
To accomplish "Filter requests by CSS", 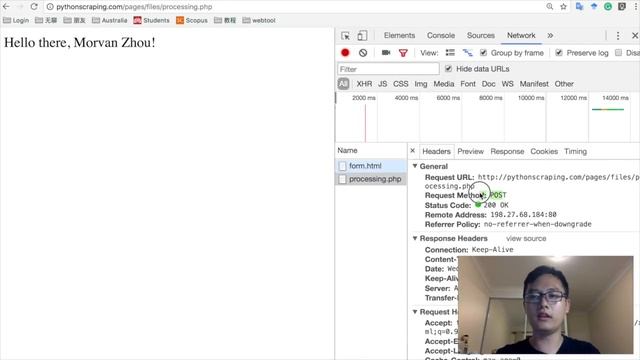I will click(x=400, y=84).
